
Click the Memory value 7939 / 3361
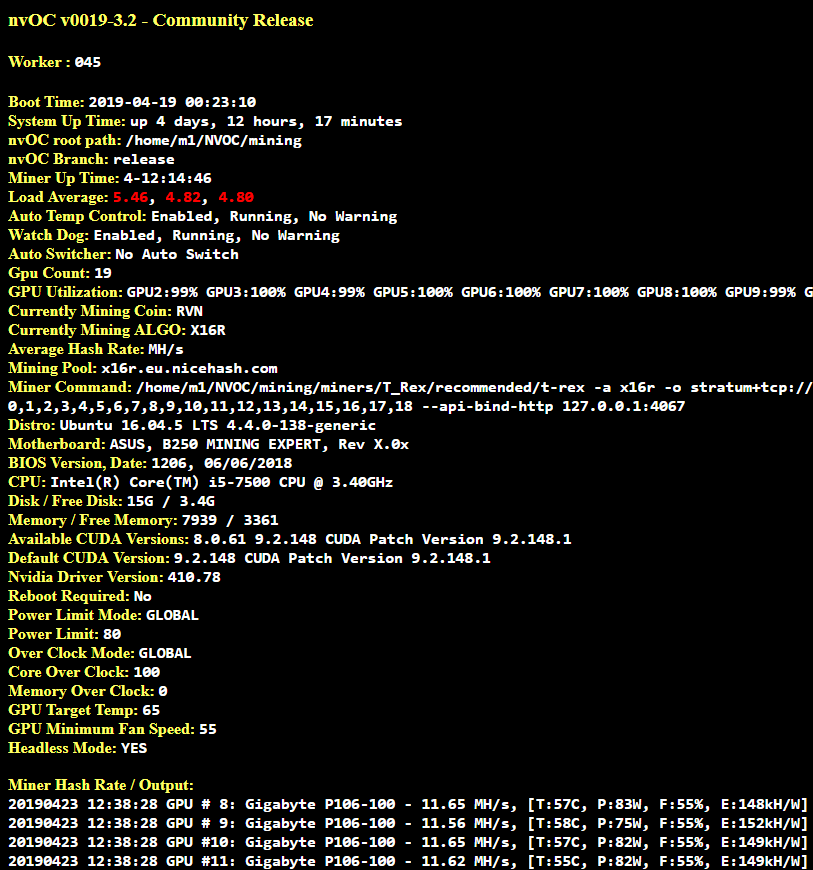(230, 520)
